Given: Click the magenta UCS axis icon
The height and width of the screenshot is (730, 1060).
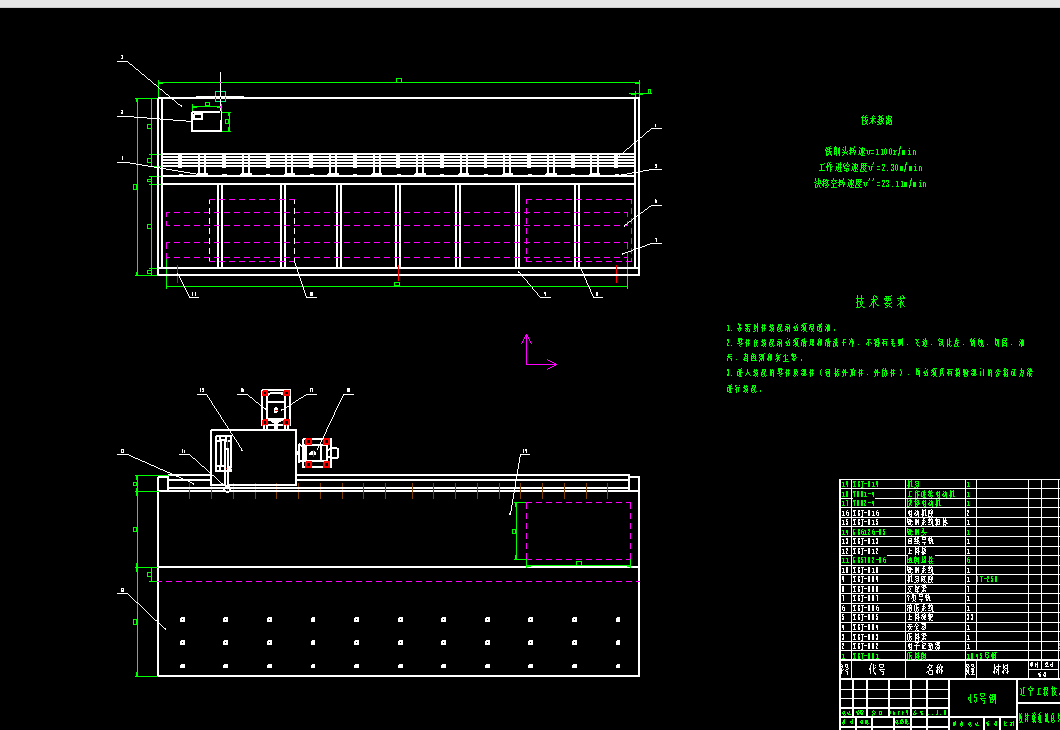Looking at the screenshot, I should pos(541,351).
